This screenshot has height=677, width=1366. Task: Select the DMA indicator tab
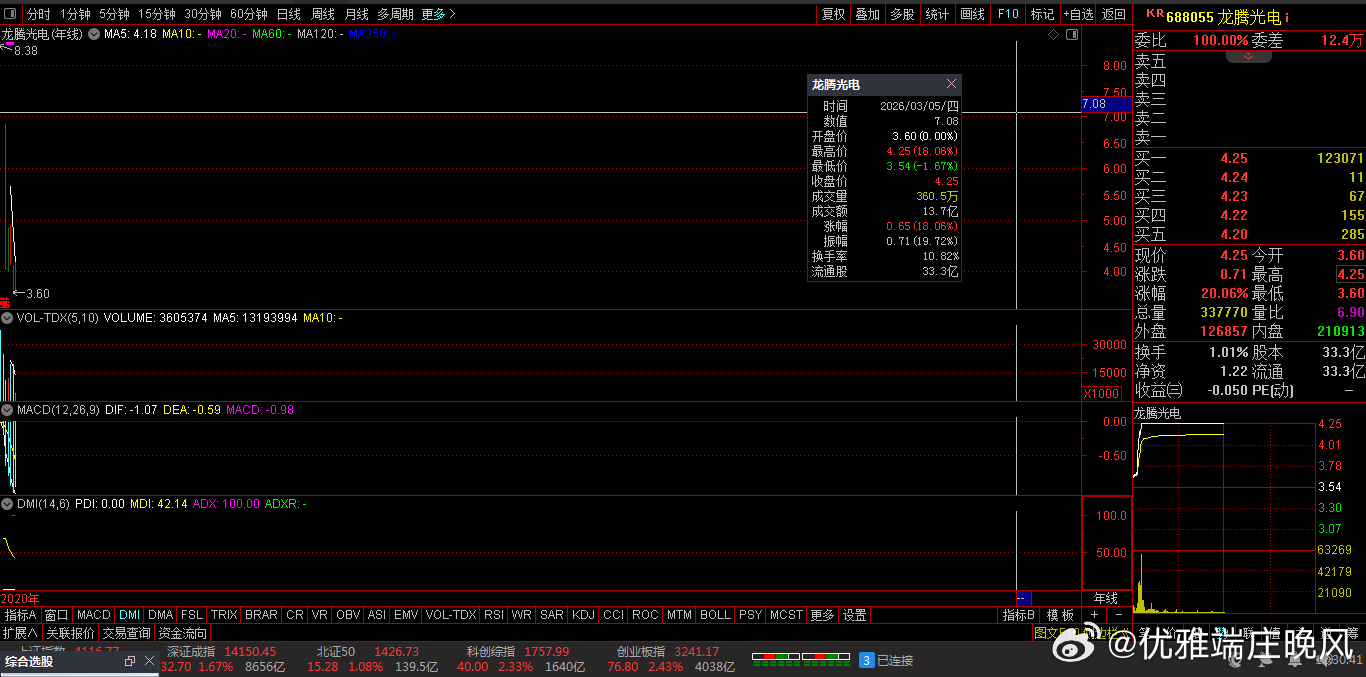(x=160, y=615)
